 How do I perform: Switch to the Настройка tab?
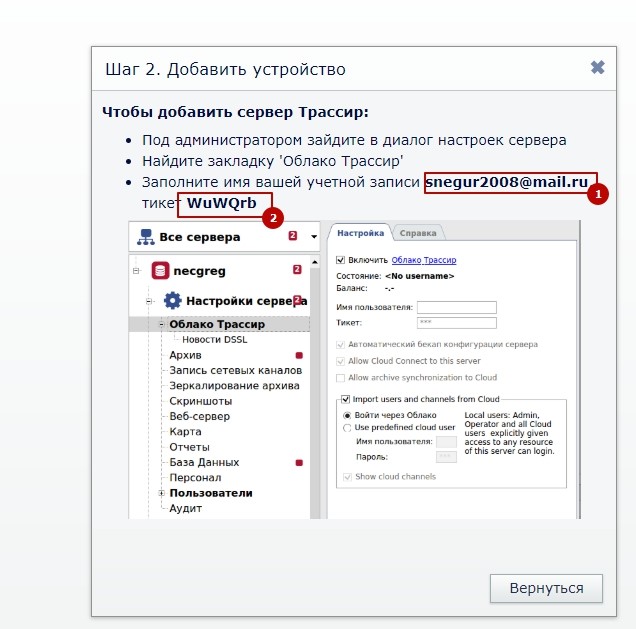tap(361, 233)
